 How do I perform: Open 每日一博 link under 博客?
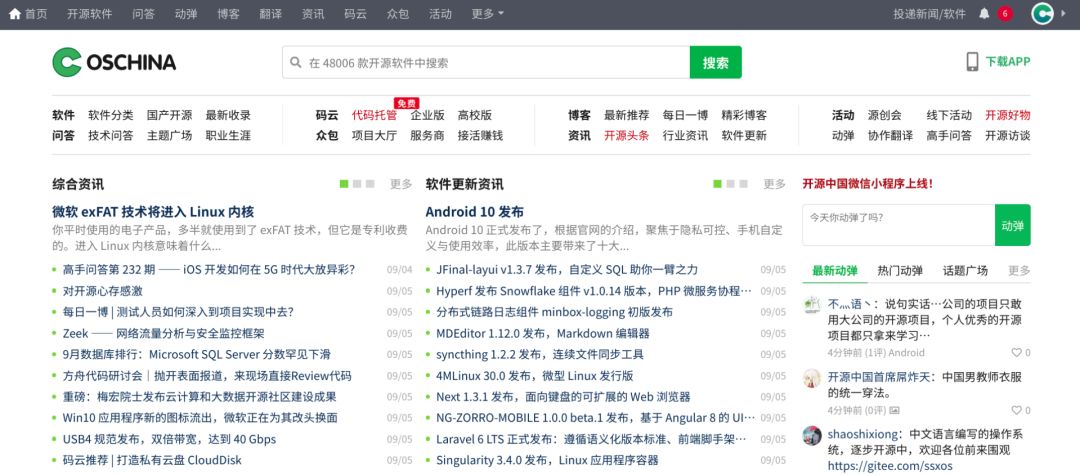[685, 115]
